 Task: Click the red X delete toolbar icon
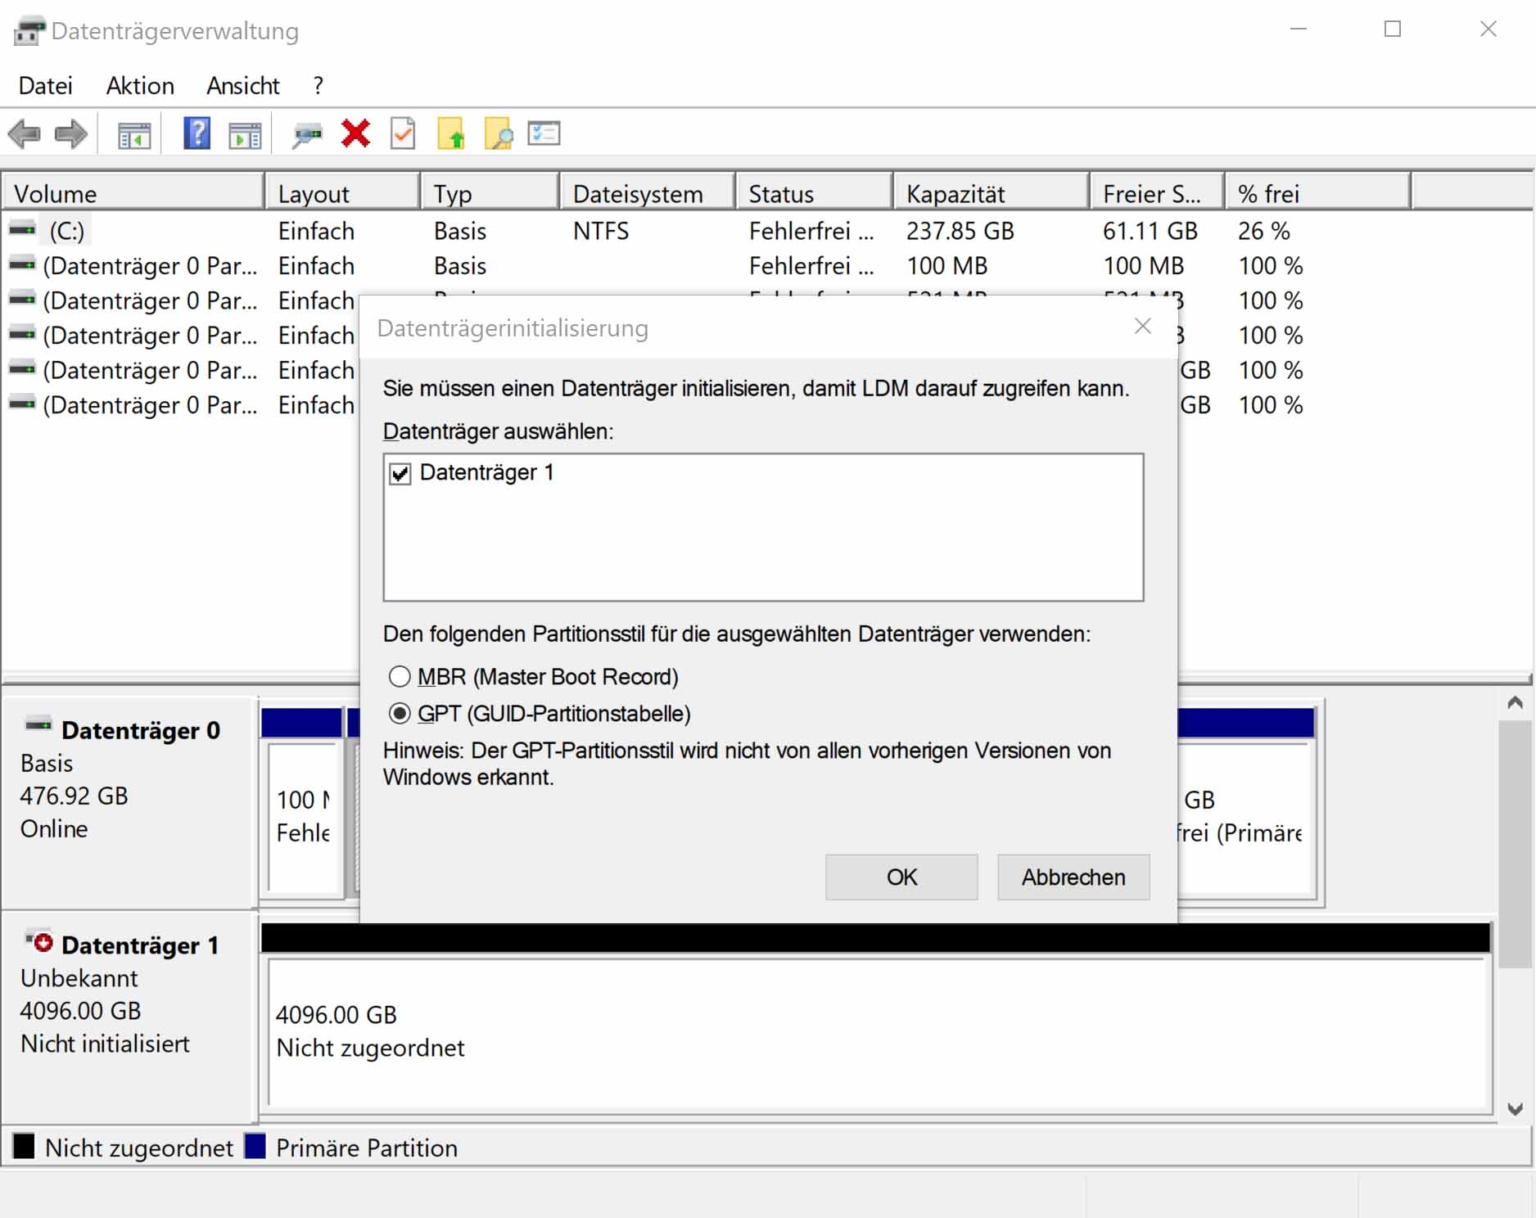[x=355, y=133]
